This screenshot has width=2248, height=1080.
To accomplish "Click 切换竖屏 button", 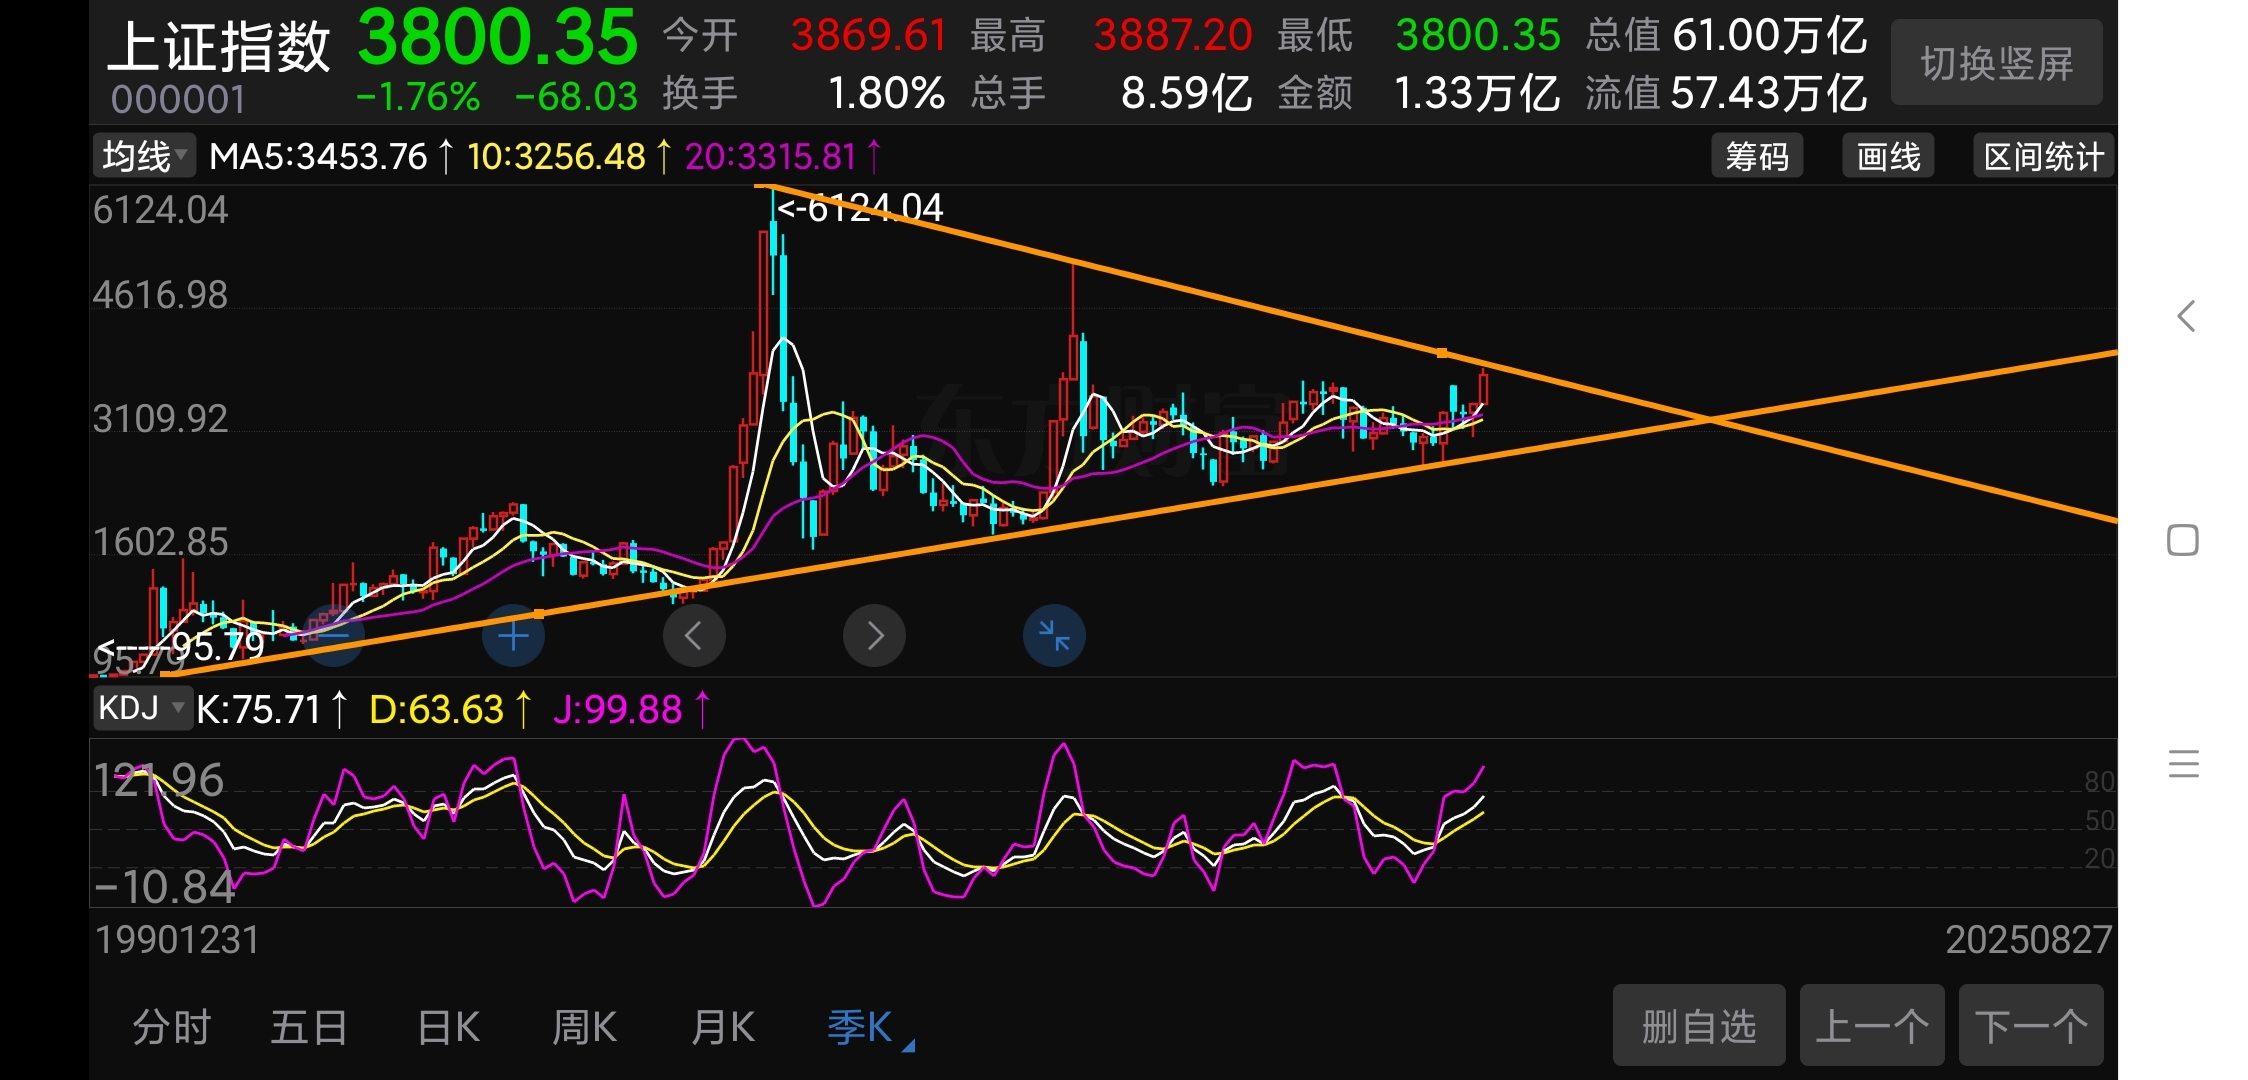I will [1997, 63].
